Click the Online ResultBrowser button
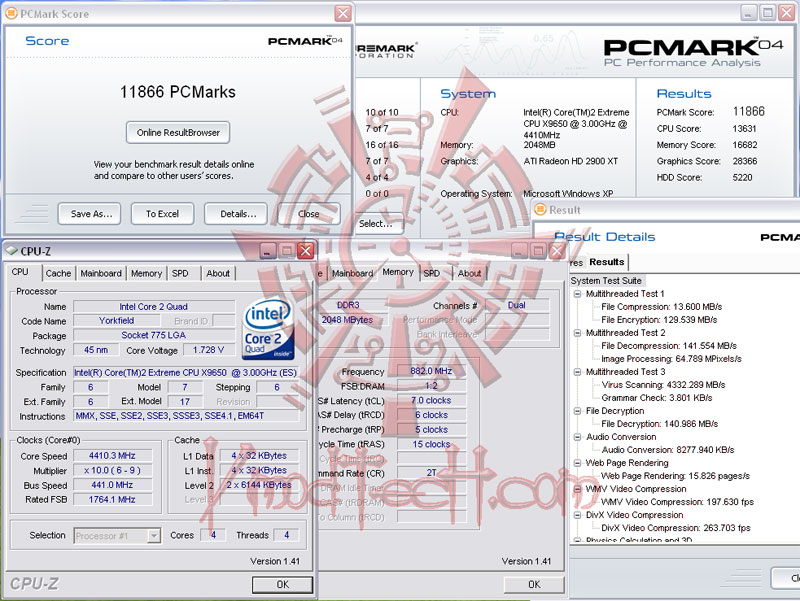The height and width of the screenshot is (601, 800). pos(178,133)
